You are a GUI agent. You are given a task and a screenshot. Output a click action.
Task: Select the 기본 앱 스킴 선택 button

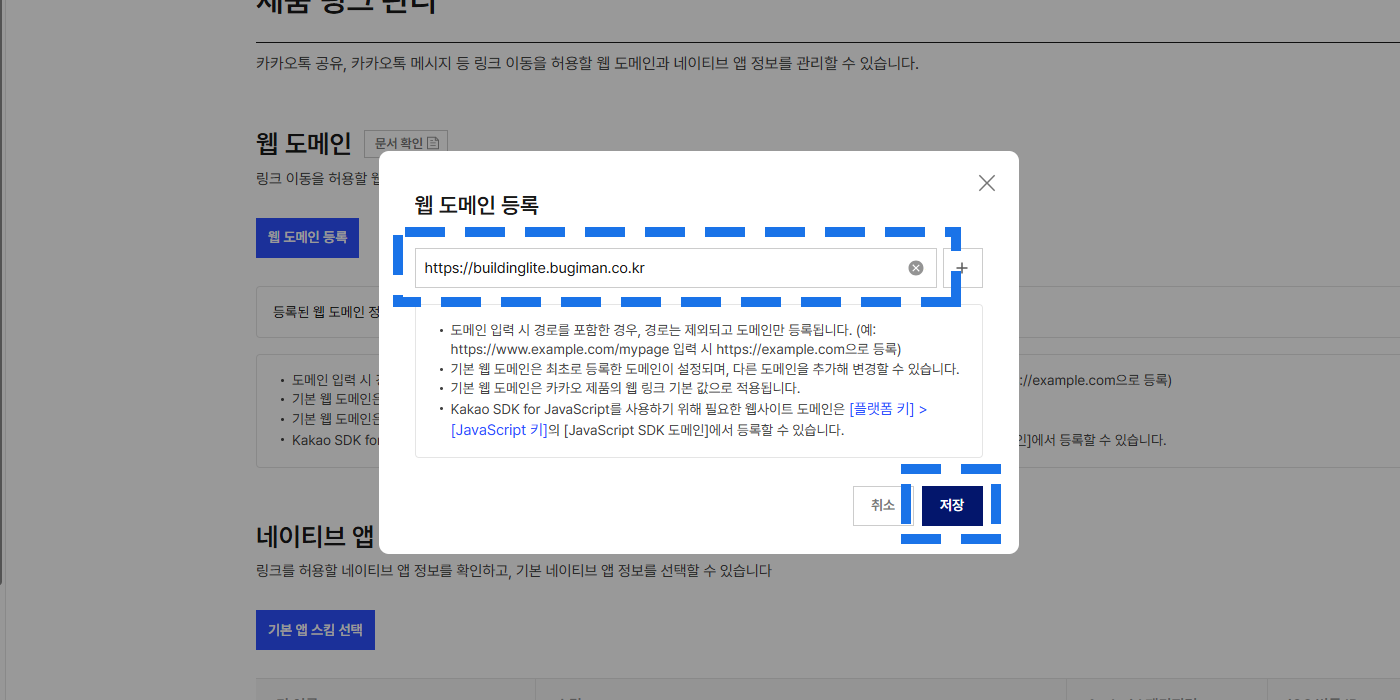(x=315, y=630)
